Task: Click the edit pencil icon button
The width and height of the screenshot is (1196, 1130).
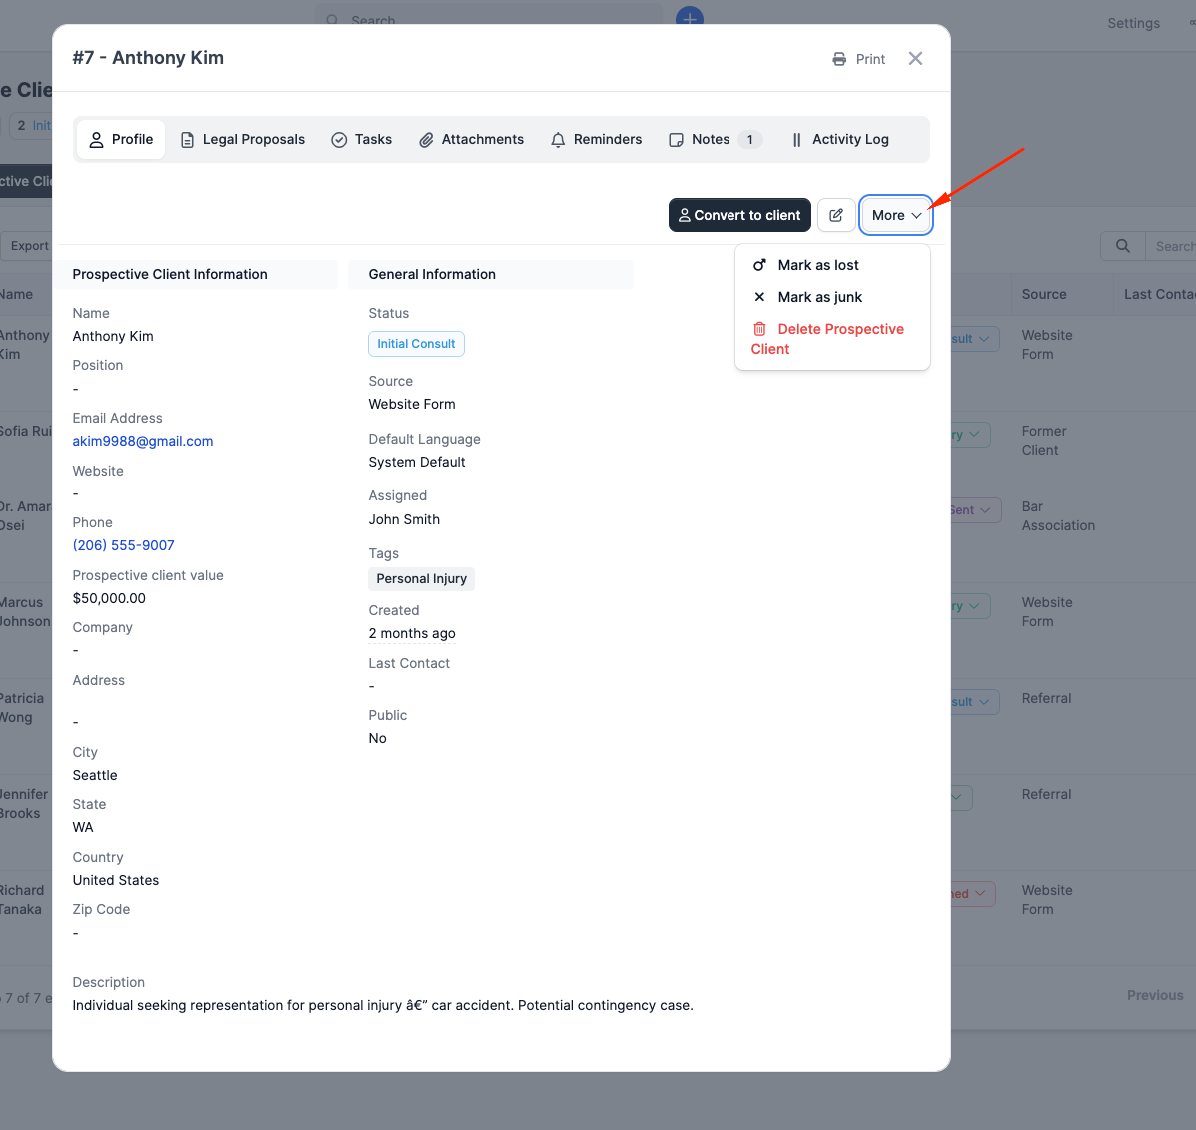Action: click(x=836, y=215)
